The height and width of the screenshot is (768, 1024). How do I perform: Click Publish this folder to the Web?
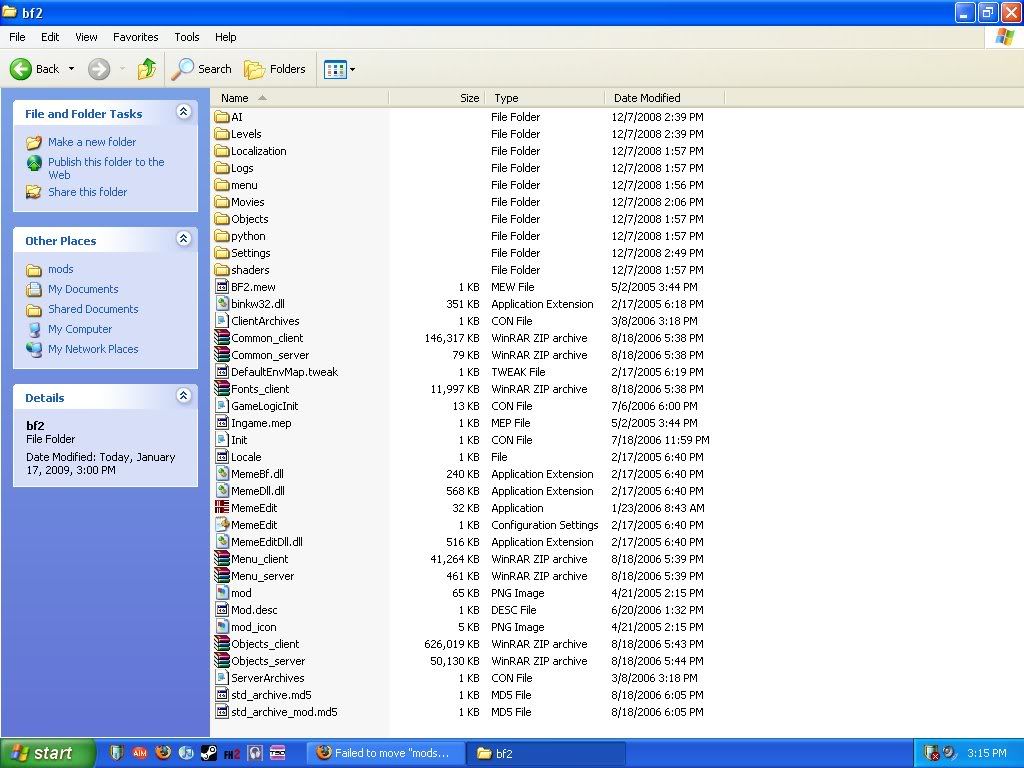click(x=106, y=168)
